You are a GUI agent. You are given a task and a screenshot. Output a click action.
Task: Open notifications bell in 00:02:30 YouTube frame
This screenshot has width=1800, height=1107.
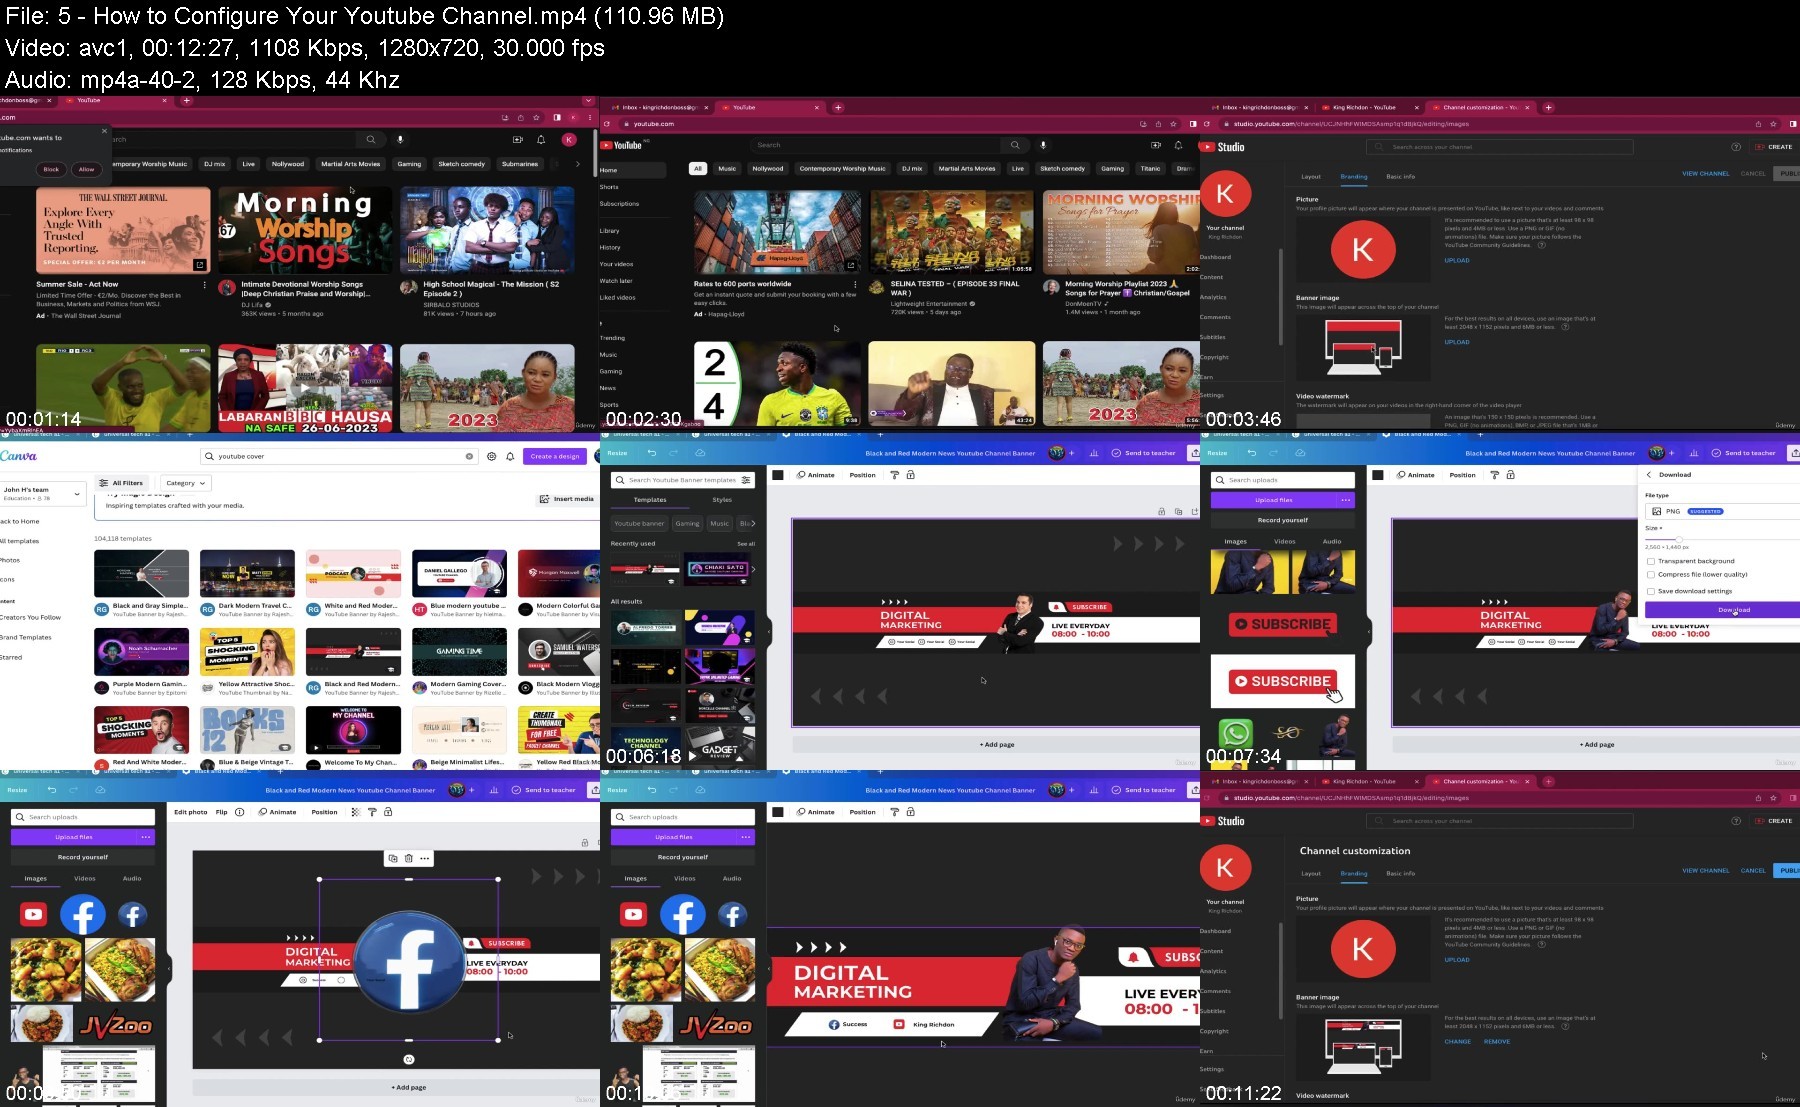1178,145
